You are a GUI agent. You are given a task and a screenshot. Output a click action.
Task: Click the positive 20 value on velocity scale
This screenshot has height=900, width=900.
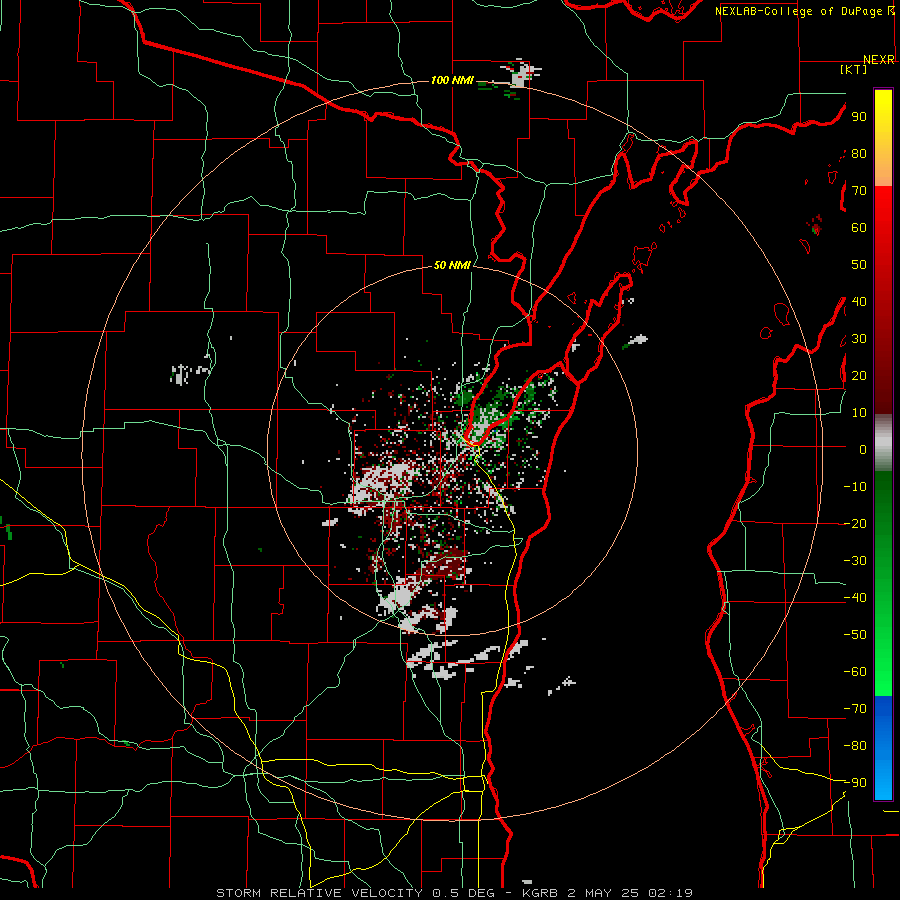coord(859,376)
